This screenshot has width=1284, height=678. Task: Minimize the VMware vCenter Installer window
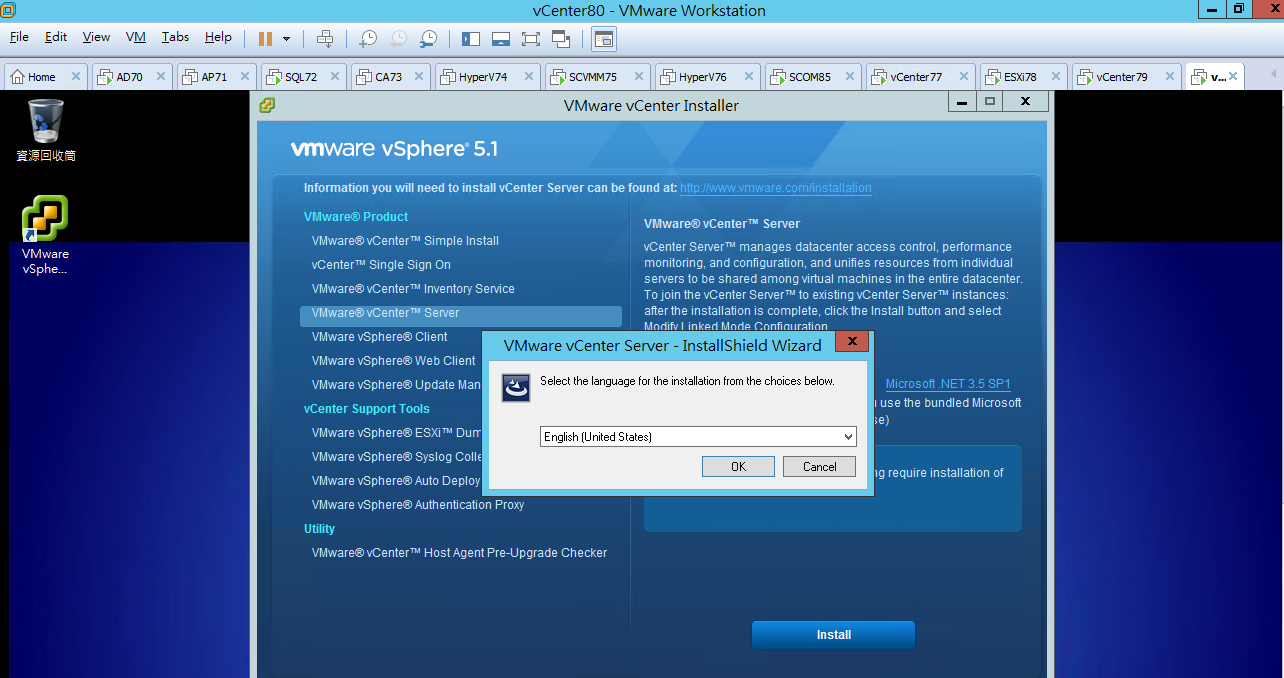pos(961,102)
